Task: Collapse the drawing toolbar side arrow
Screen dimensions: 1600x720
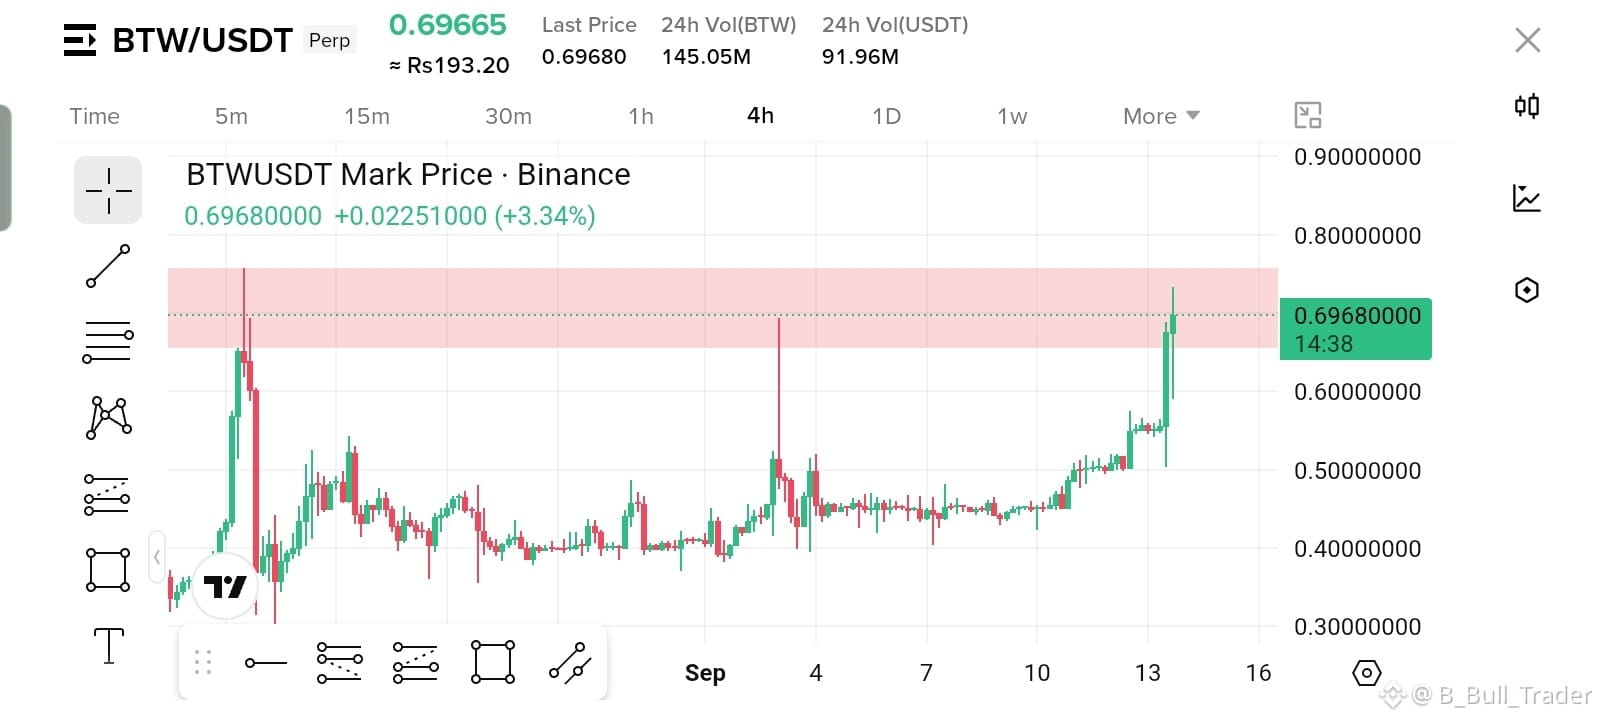Action: (x=157, y=558)
